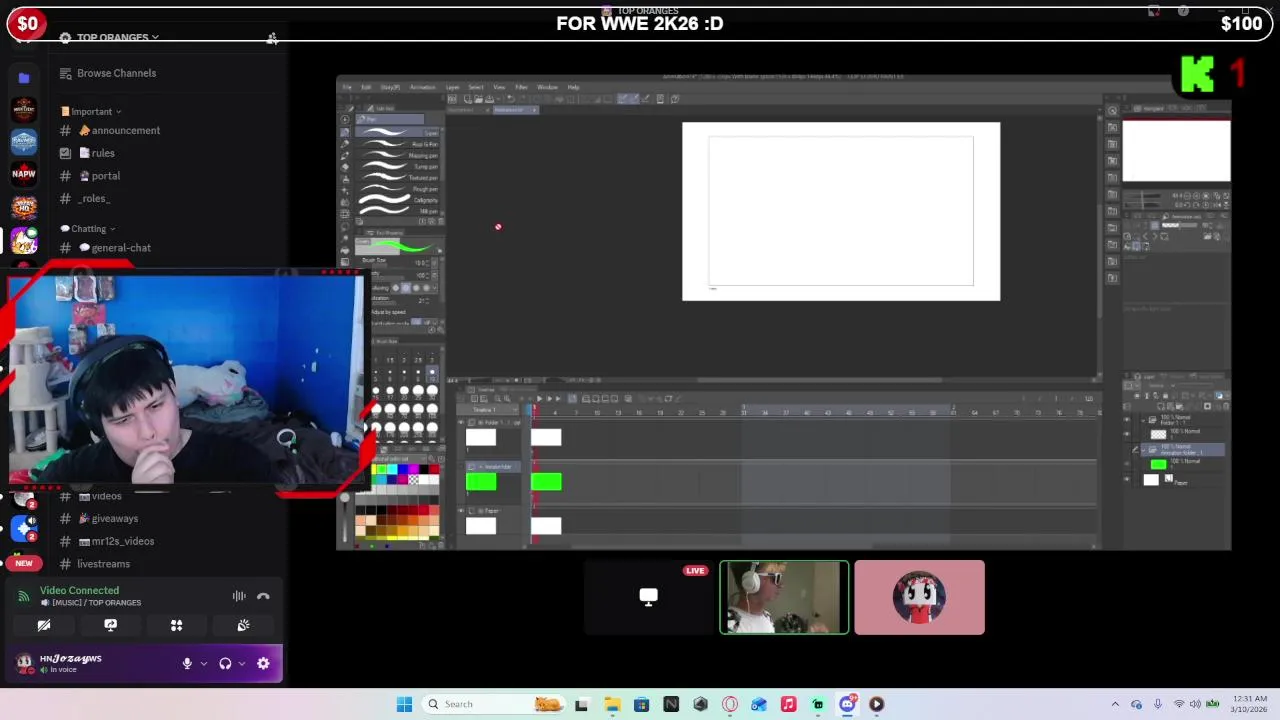Open the Discord Activities launcher icon
The image size is (1280, 720).
[176, 625]
